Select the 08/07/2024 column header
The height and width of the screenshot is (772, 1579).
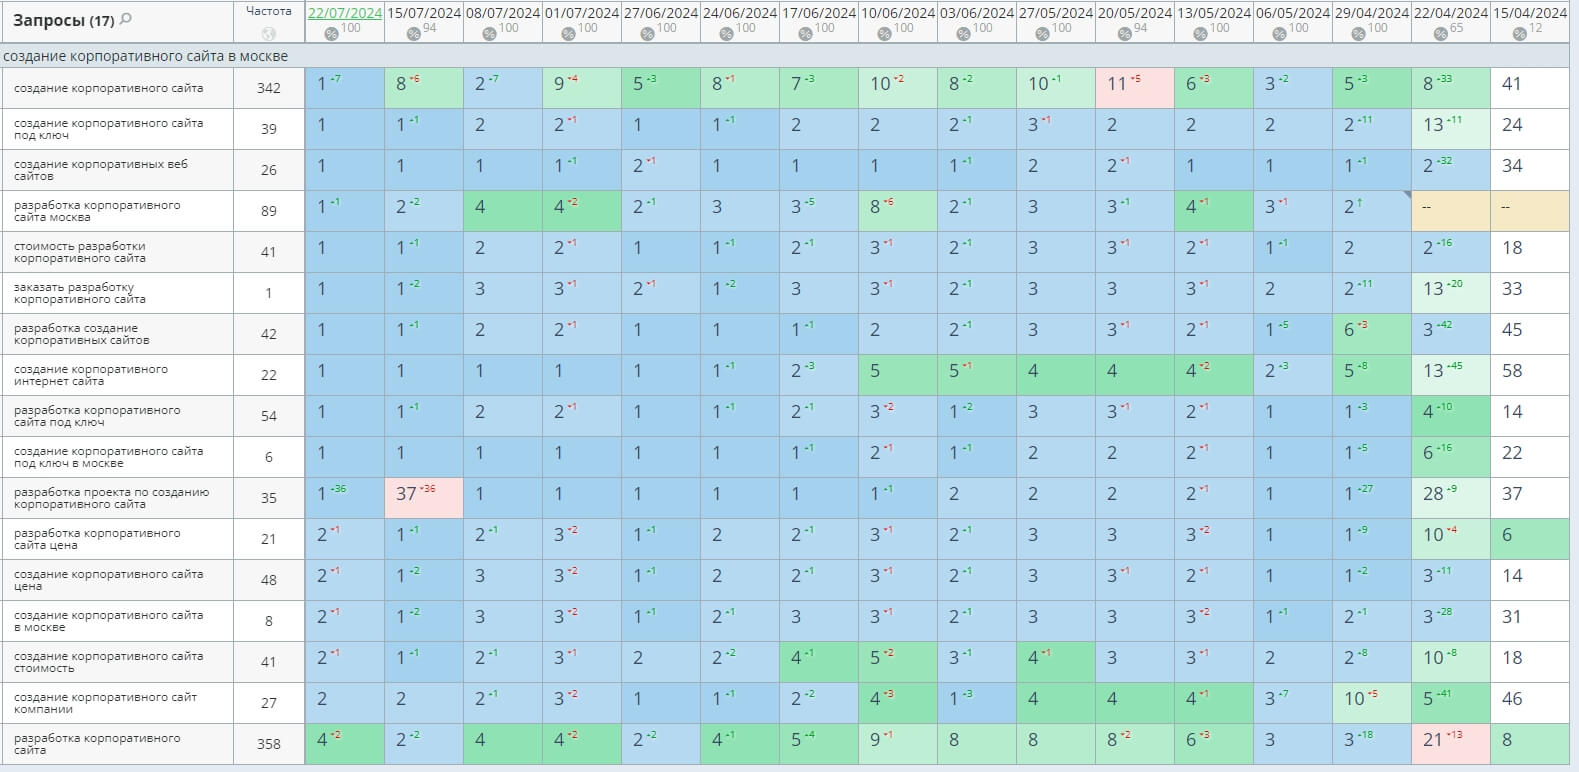pyautogui.click(x=503, y=13)
